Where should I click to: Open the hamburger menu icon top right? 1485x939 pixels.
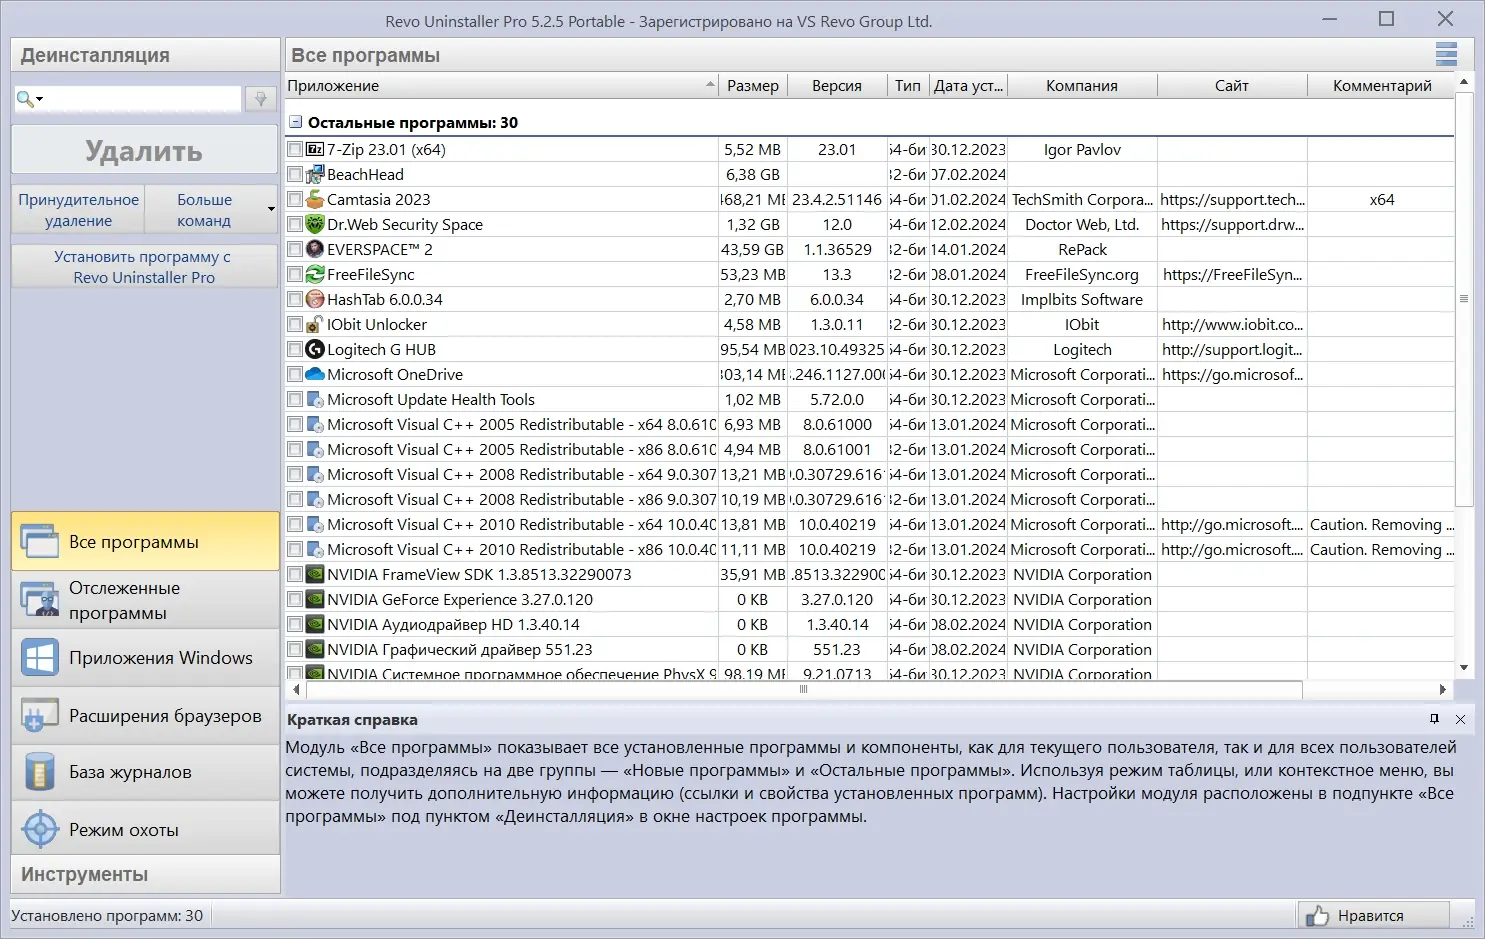click(1446, 54)
